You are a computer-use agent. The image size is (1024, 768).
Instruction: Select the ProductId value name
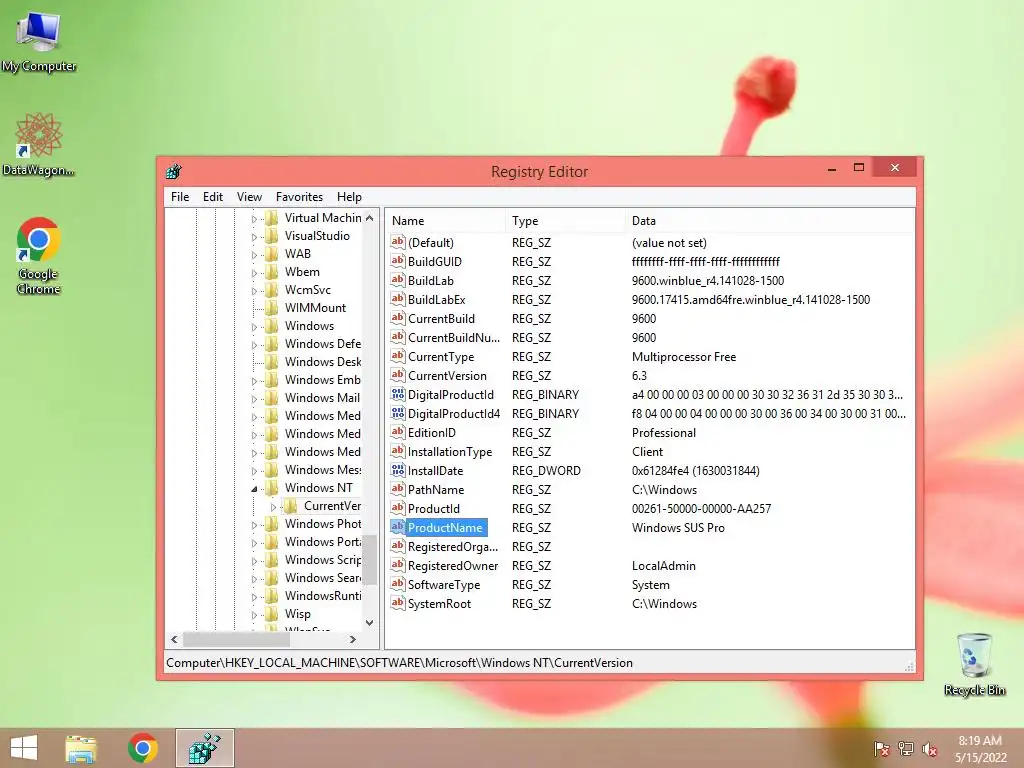pyautogui.click(x=434, y=509)
